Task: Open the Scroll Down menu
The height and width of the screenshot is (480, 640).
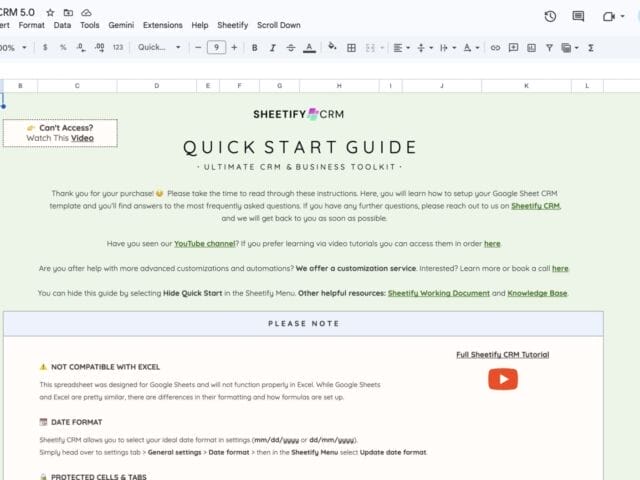Action: coord(278,25)
